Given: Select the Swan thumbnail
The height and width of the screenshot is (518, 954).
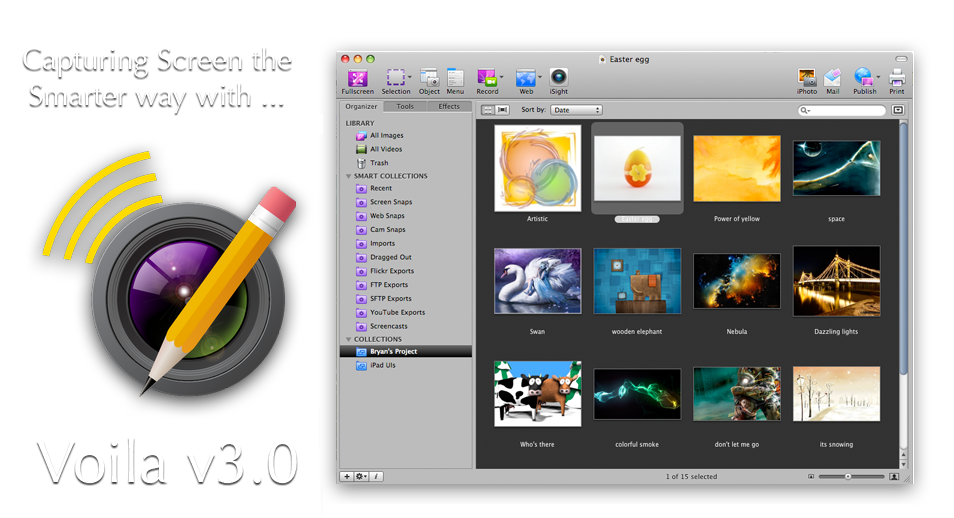Looking at the screenshot, I should (x=537, y=281).
